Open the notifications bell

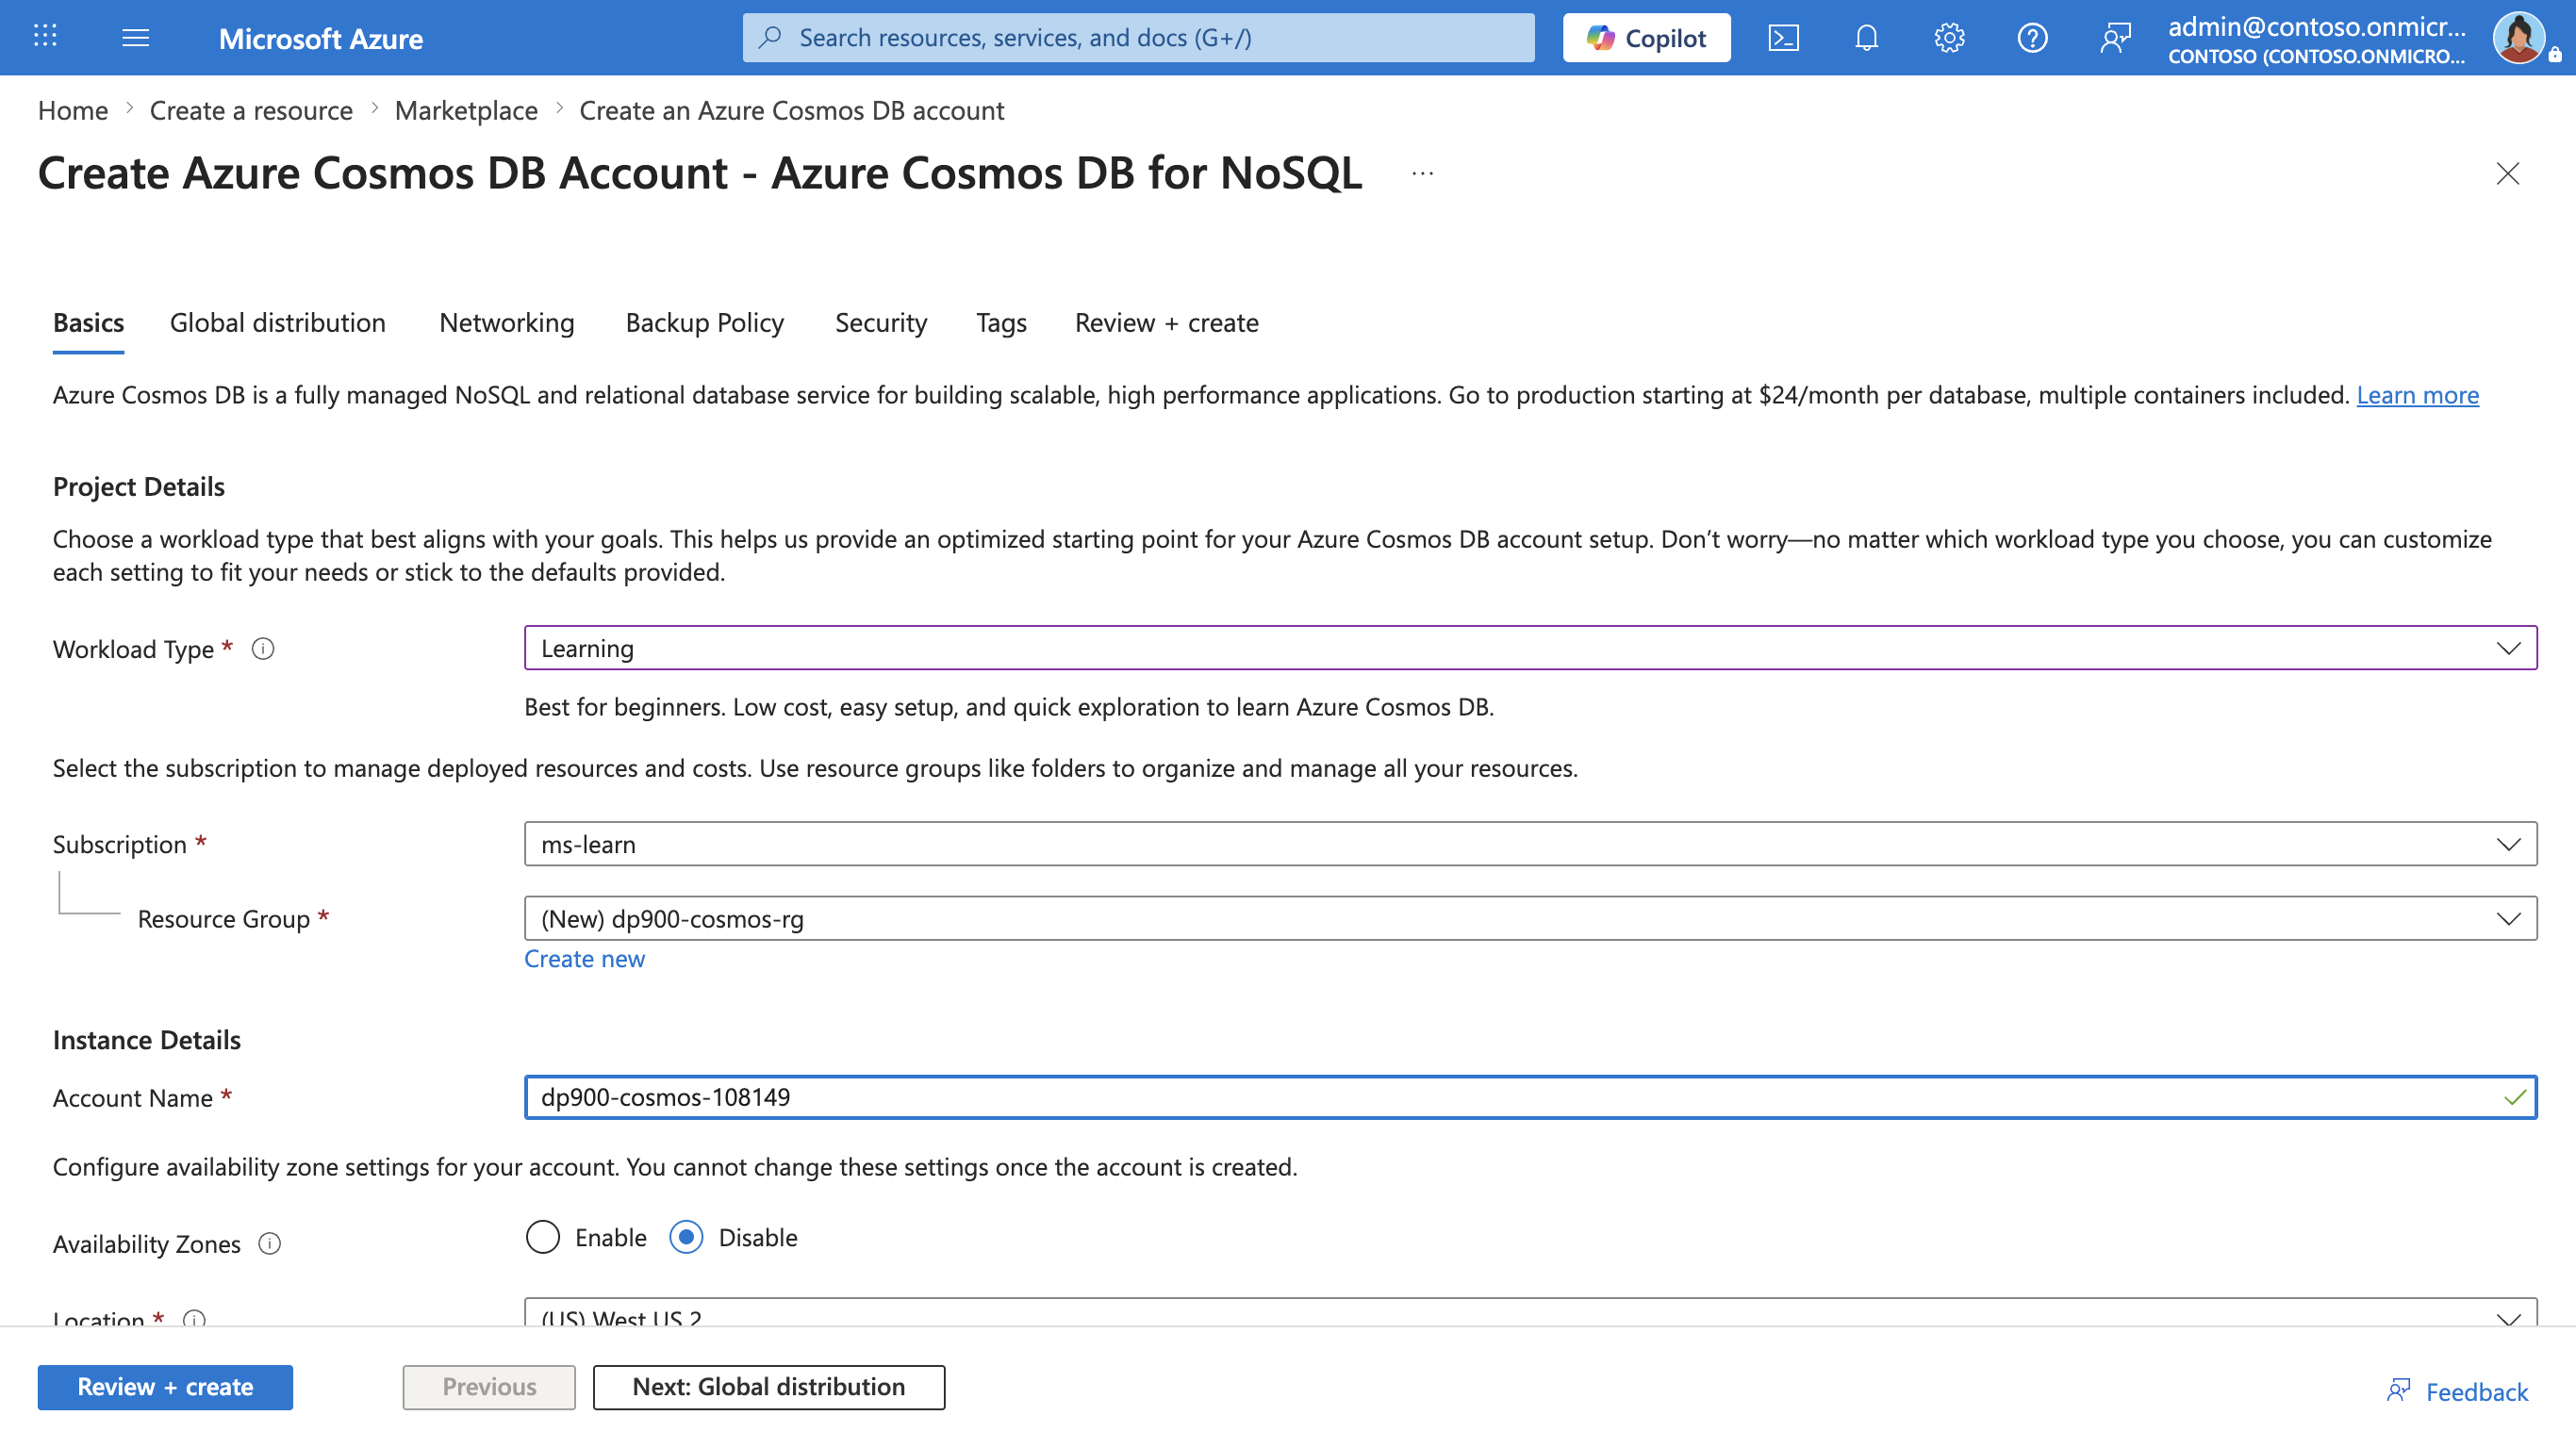coord(1866,38)
